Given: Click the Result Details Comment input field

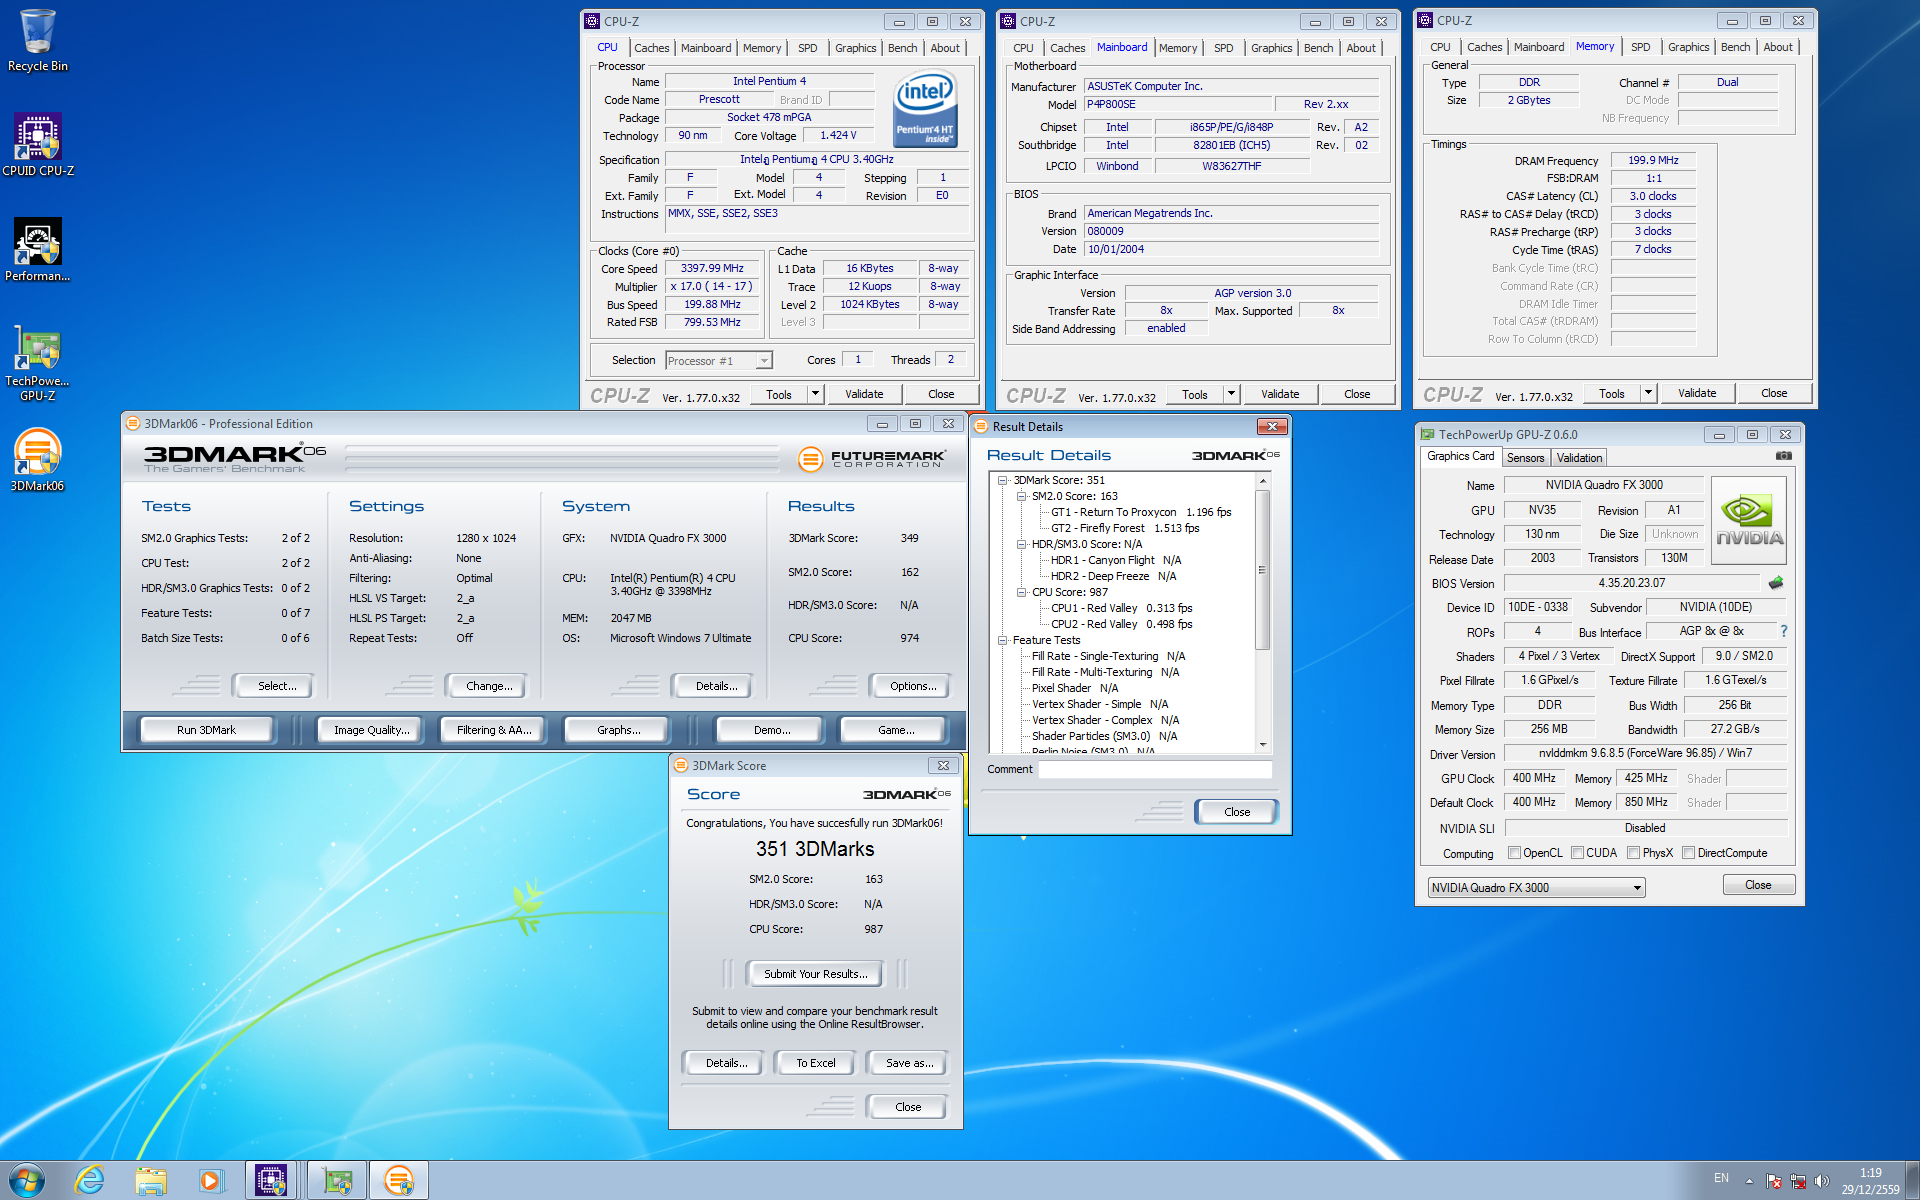Looking at the screenshot, I should coord(1154,770).
